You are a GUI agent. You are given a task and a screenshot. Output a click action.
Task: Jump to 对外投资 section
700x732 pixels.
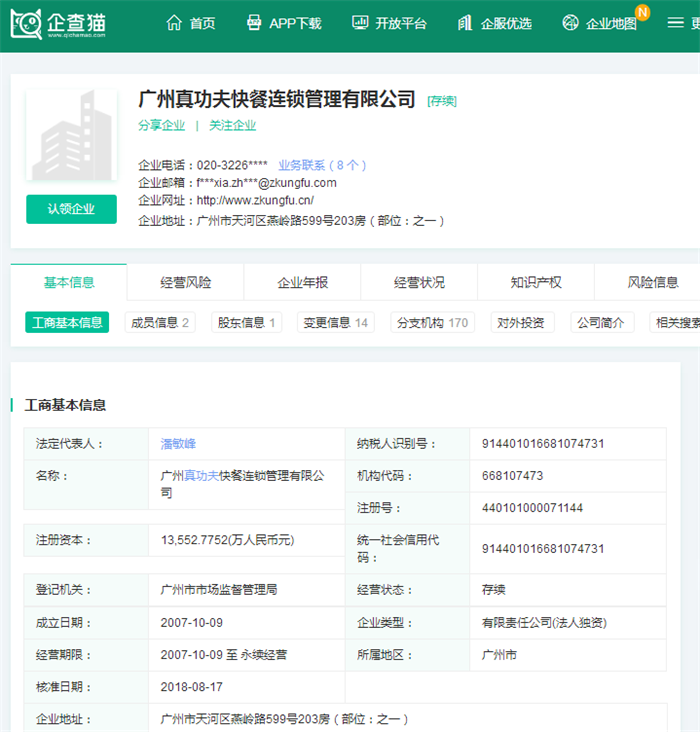point(522,323)
